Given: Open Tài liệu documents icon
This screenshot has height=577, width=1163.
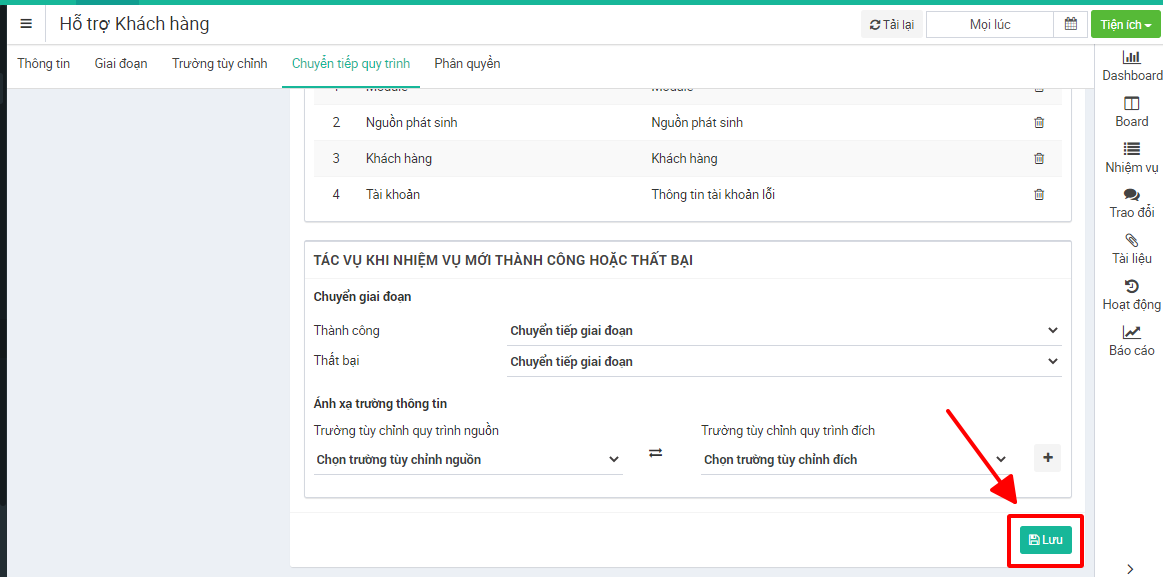Looking at the screenshot, I should [x=1132, y=241].
